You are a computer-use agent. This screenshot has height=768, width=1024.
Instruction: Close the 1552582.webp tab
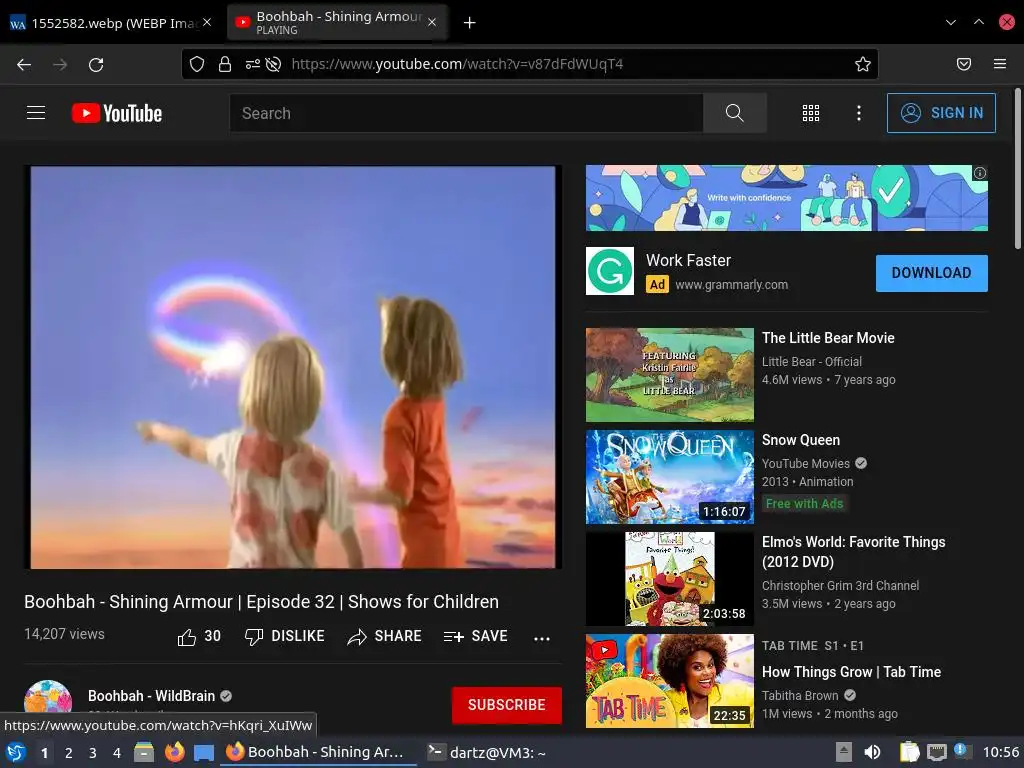(x=207, y=22)
